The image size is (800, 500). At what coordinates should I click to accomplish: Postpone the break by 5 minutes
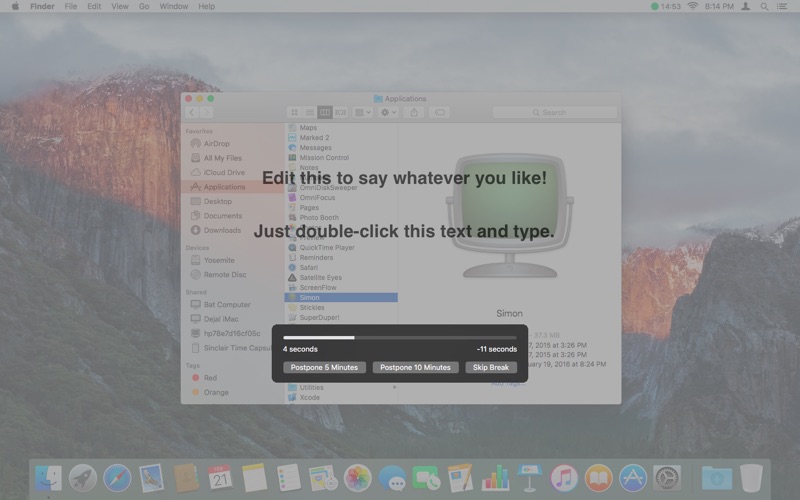(324, 367)
